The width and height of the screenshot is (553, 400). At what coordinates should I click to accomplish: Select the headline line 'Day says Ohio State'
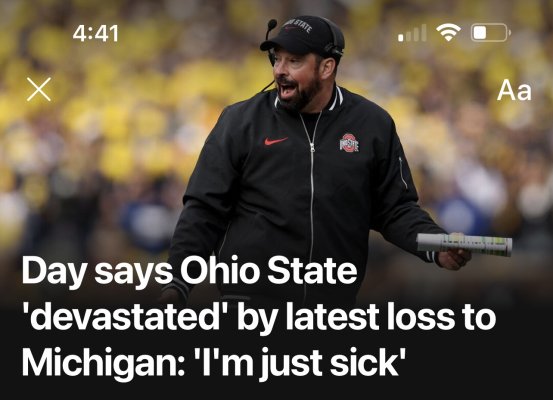[x=189, y=272]
